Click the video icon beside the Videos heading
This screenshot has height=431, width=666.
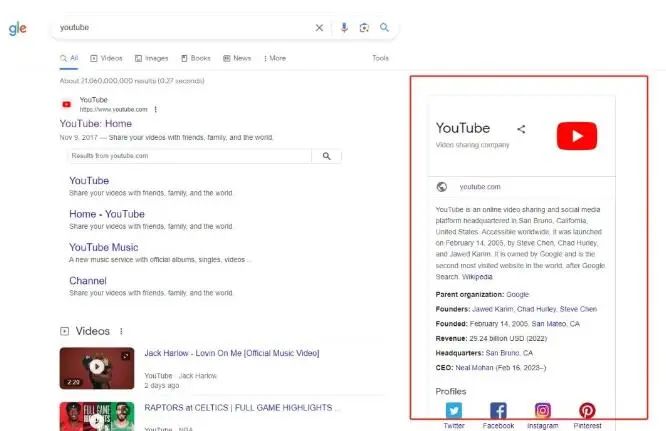(65, 331)
